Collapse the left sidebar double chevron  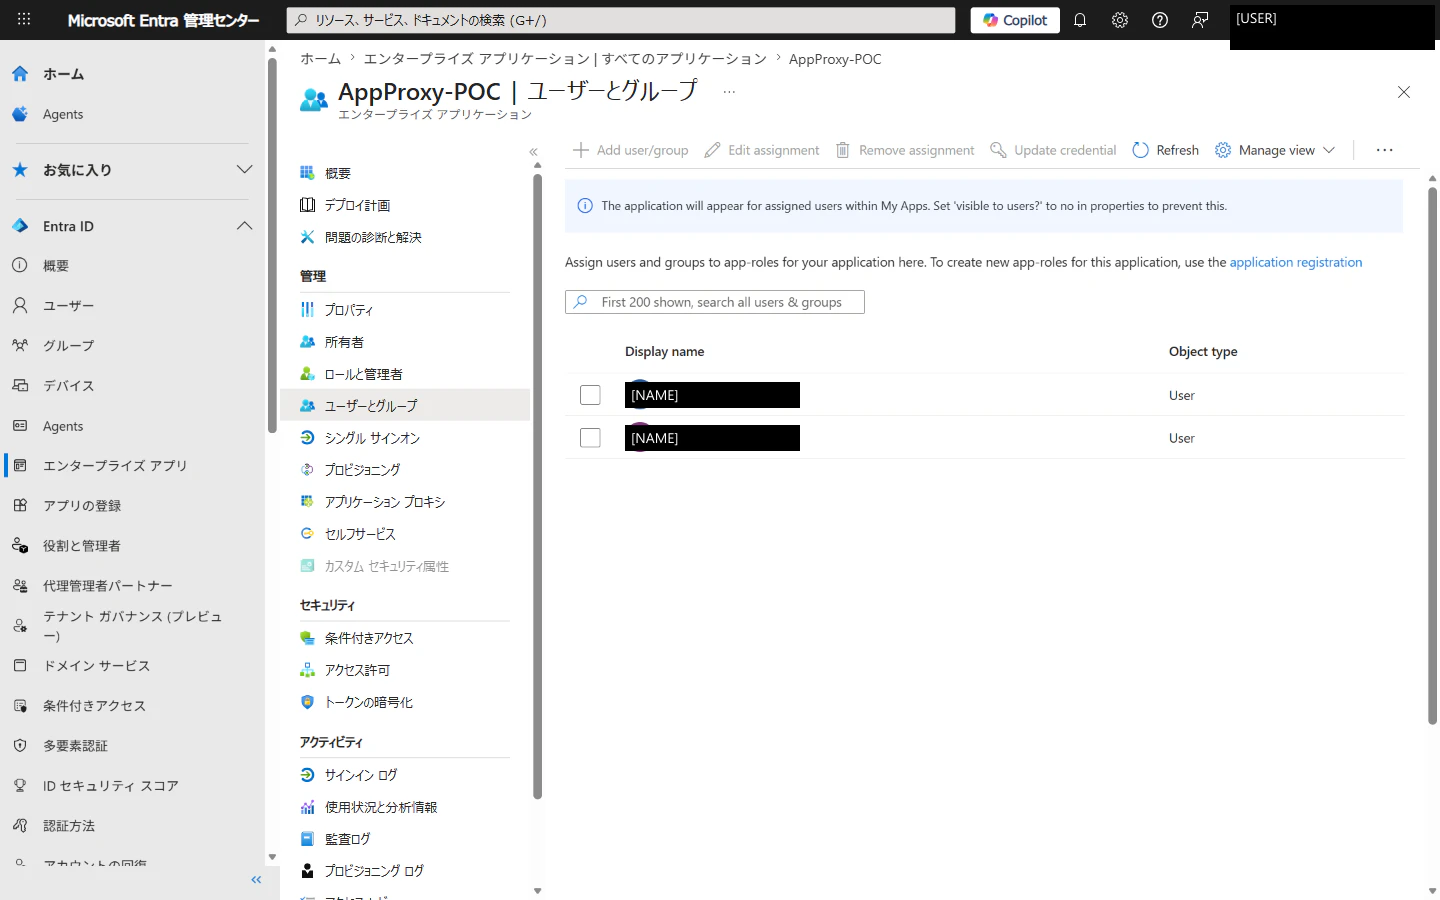click(256, 880)
